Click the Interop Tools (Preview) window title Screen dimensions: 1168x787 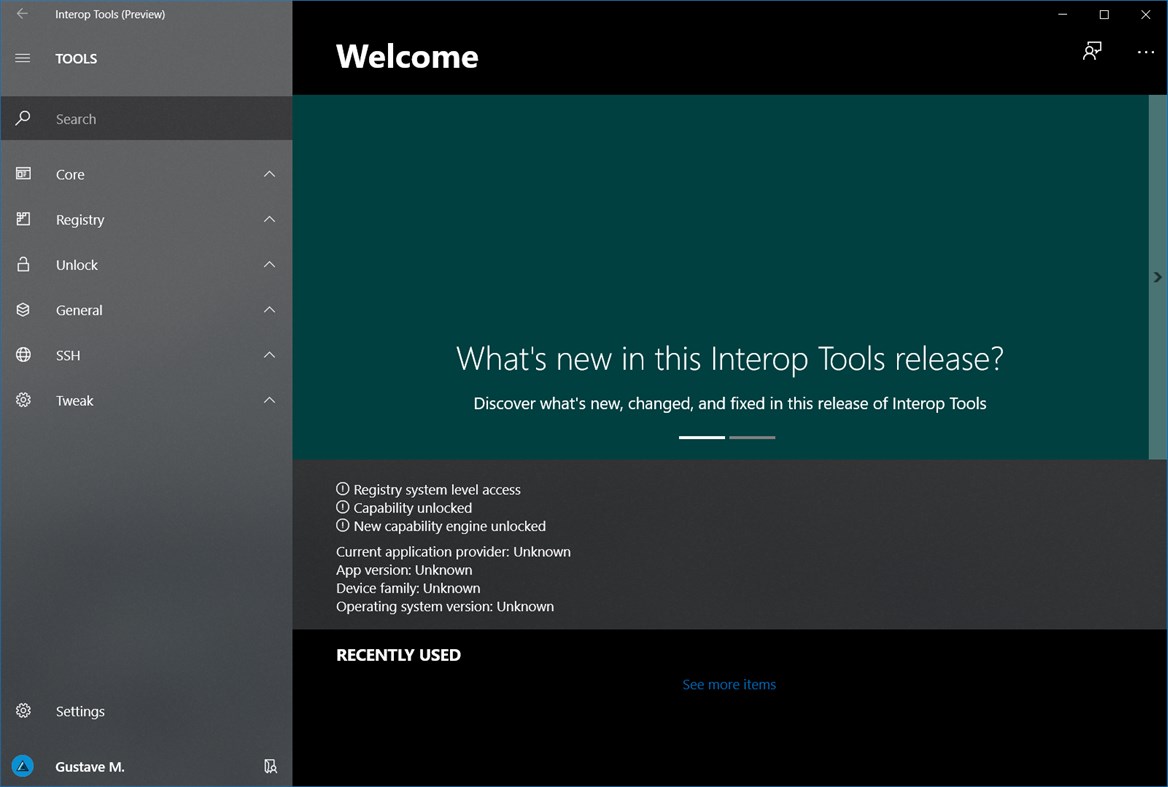[x=110, y=14]
